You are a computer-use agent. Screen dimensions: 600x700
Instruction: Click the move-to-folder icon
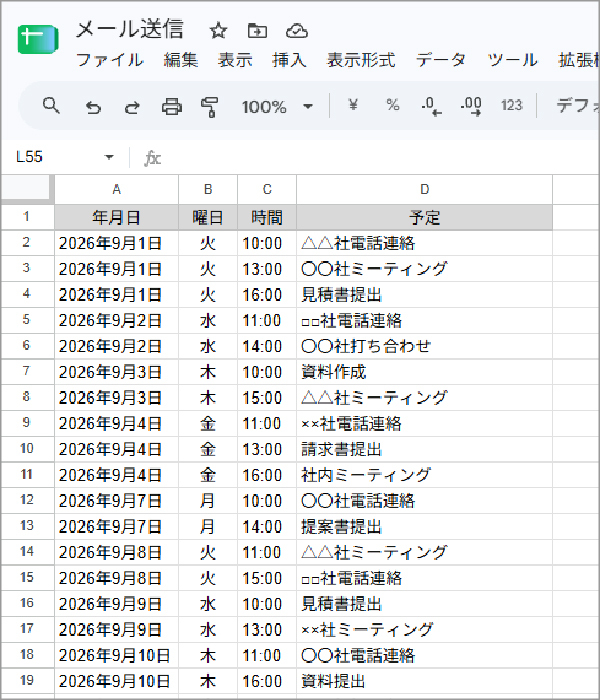(257, 31)
